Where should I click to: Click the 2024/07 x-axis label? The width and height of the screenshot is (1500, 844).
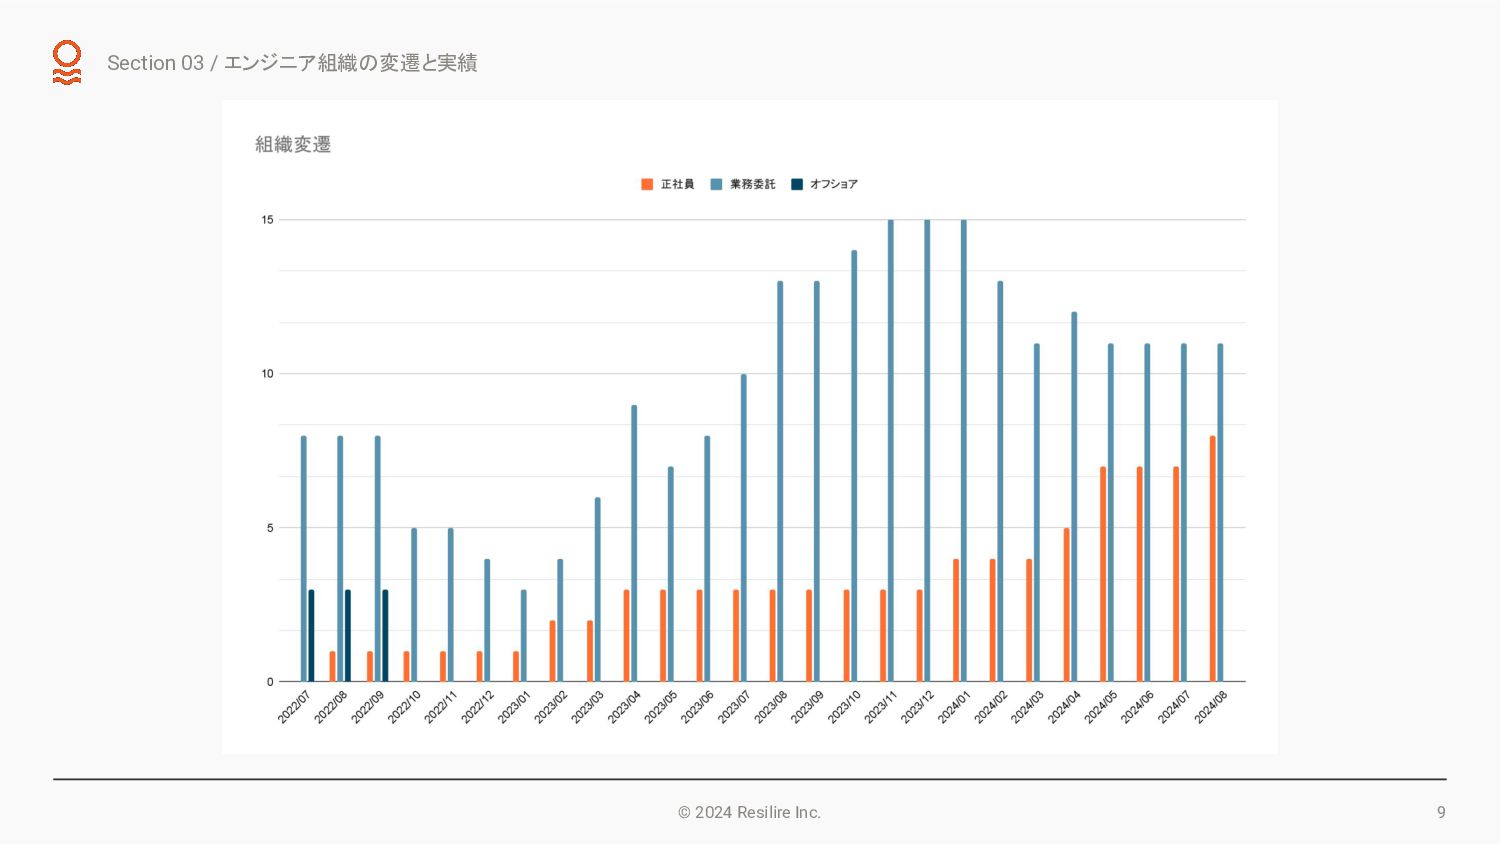pos(1174,707)
